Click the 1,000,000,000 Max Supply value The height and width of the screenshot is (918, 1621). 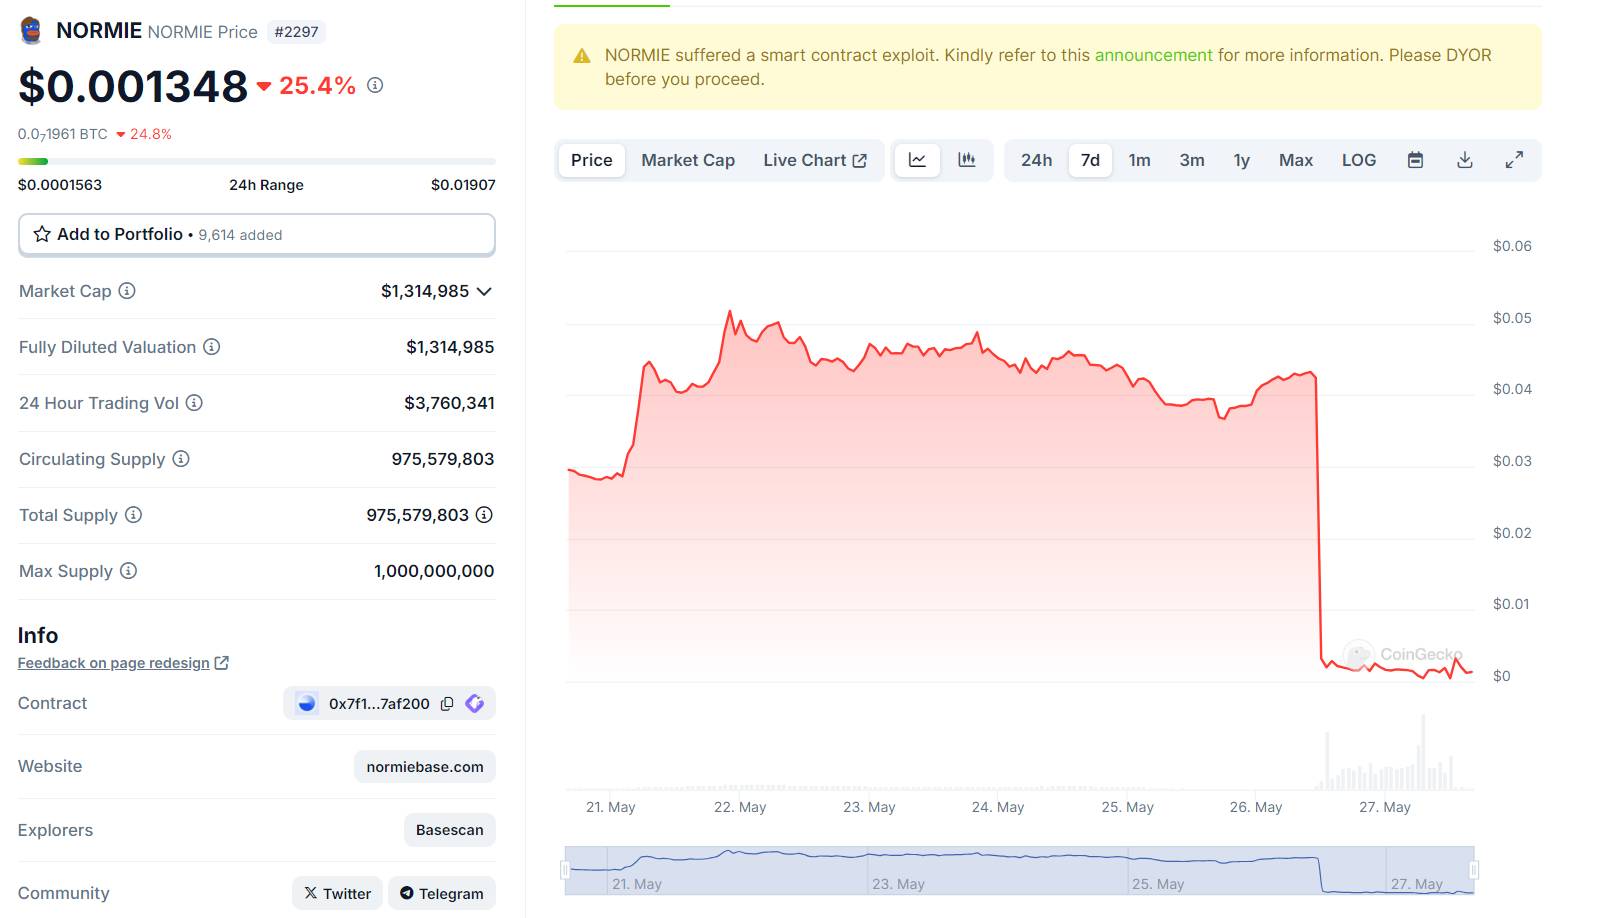pyautogui.click(x=434, y=571)
